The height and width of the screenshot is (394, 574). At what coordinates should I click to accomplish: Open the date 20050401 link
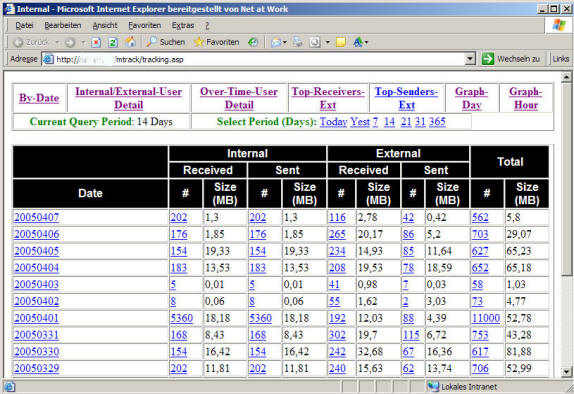pyautogui.click(x=37, y=318)
